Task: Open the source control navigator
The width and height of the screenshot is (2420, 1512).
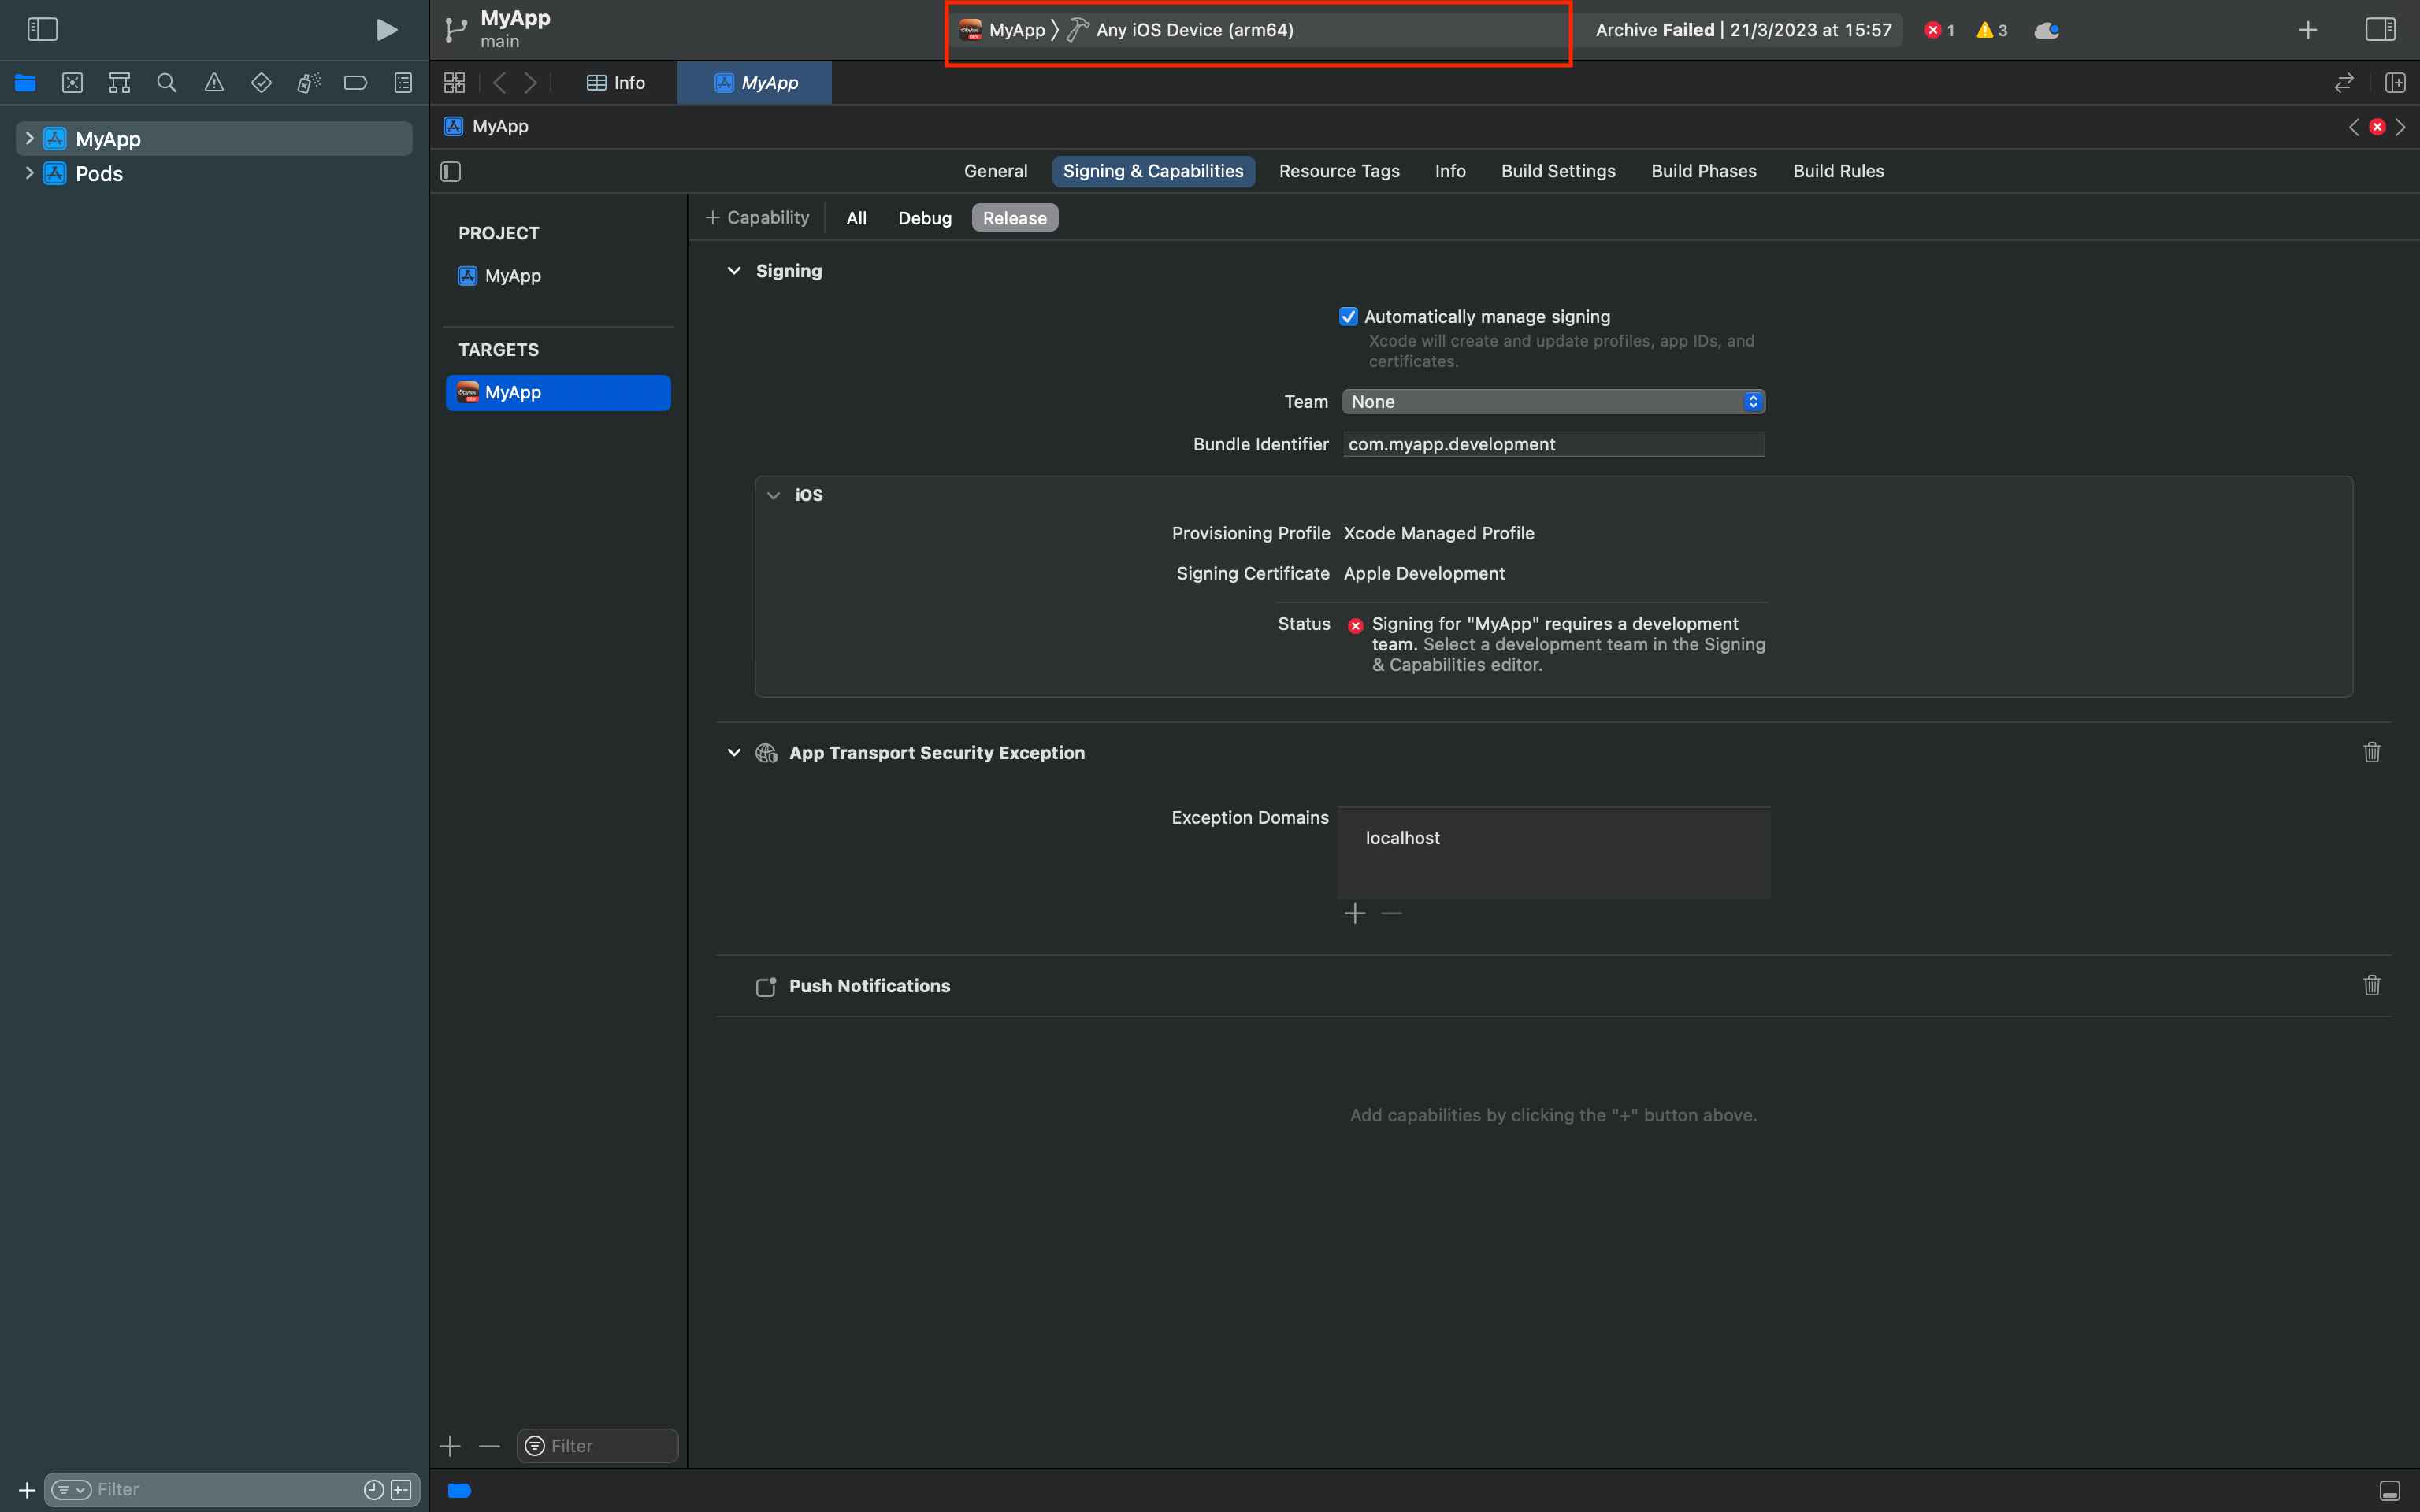Action: [x=72, y=83]
